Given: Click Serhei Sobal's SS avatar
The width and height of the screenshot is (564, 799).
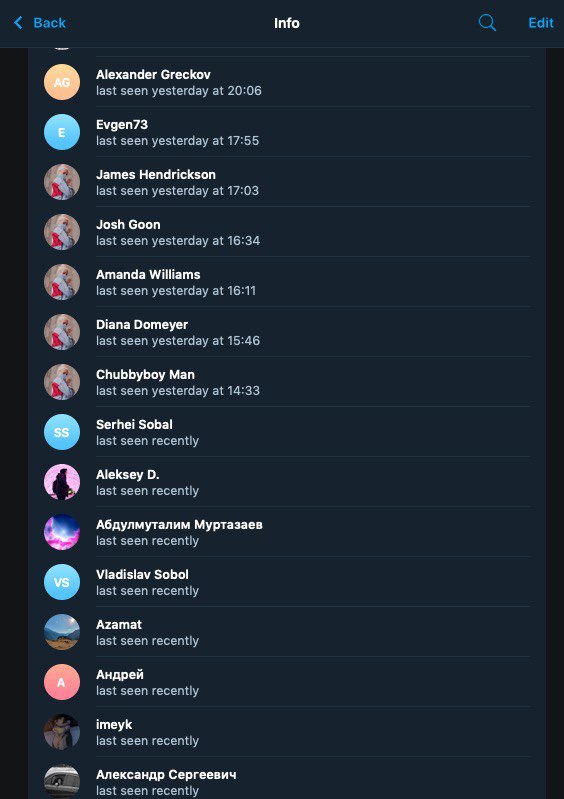Looking at the screenshot, I should pyautogui.click(x=62, y=432).
